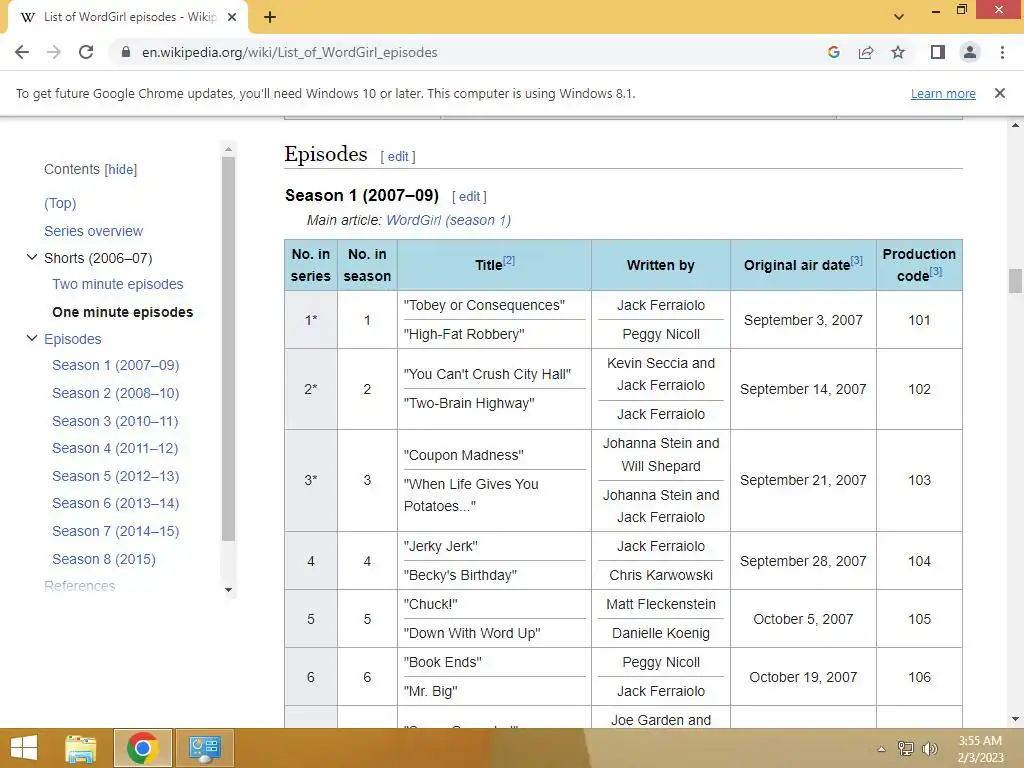Edit the Episodes section
1024x768 pixels.
(x=398, y=157)
